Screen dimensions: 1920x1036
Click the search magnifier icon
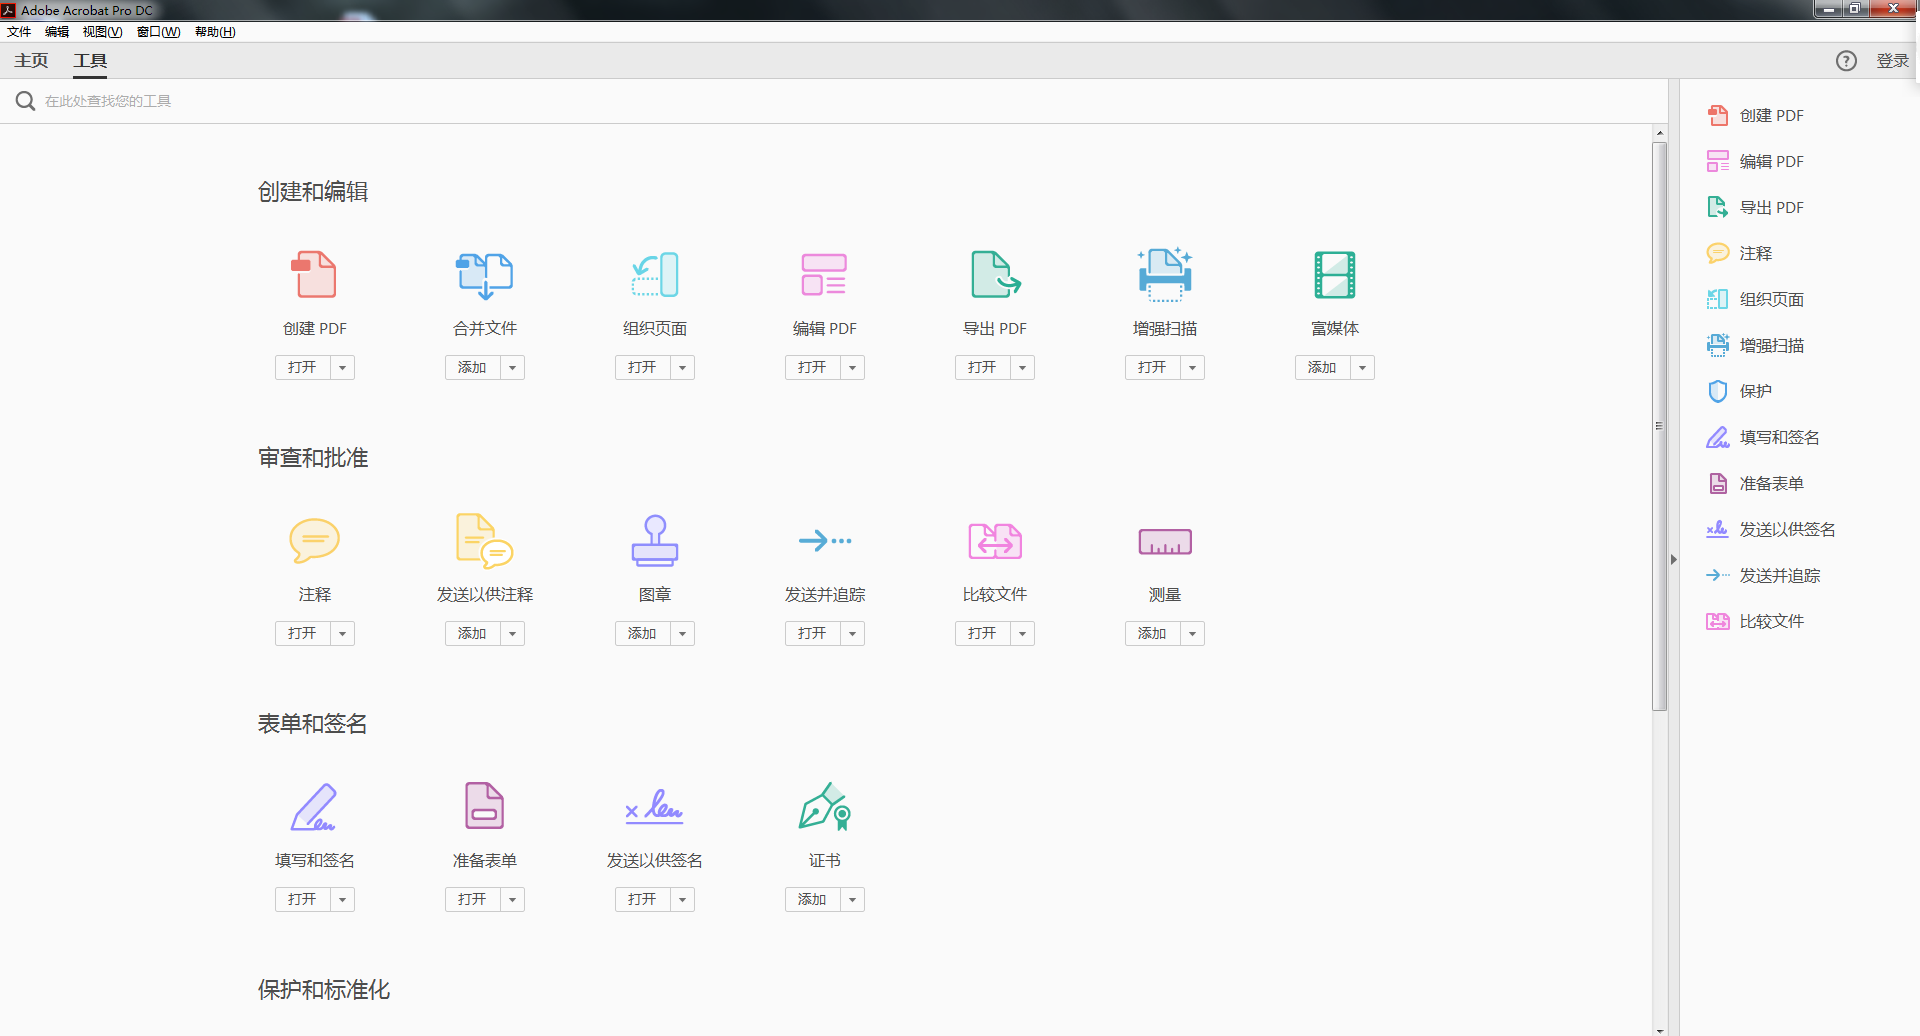tap(25, 101)
